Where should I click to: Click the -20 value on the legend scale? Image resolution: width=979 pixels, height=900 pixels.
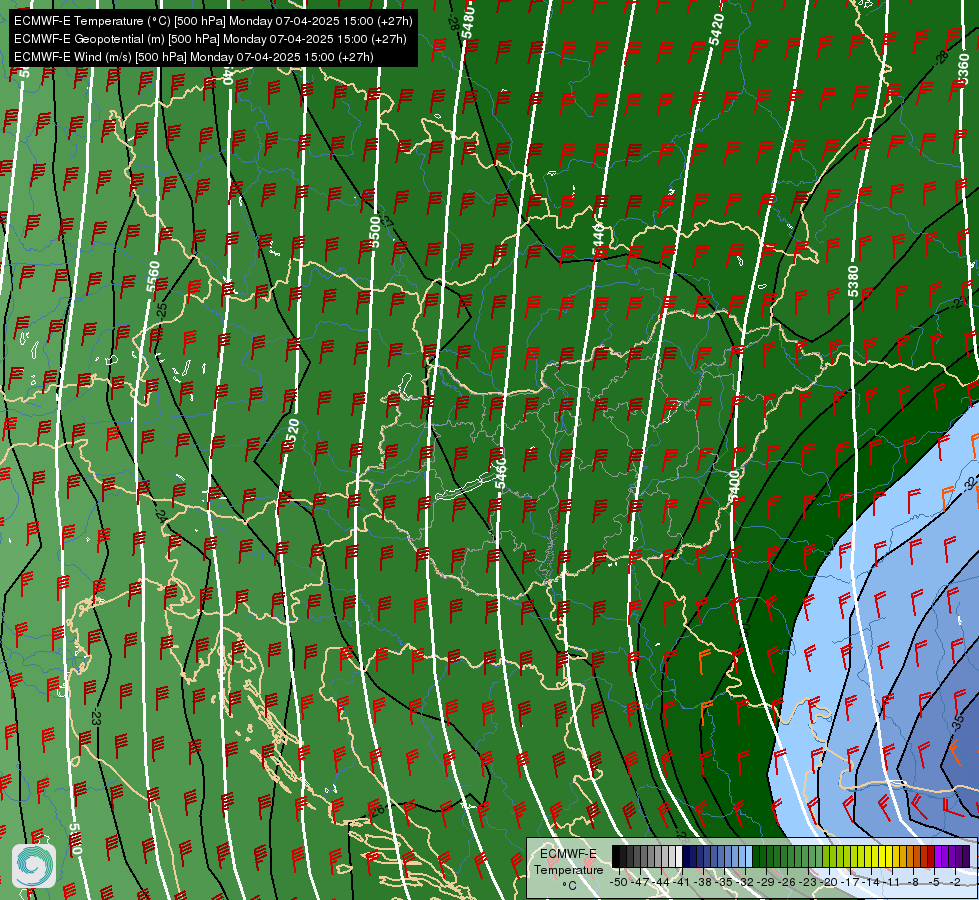pyautogui.click(x=829, y=882)
